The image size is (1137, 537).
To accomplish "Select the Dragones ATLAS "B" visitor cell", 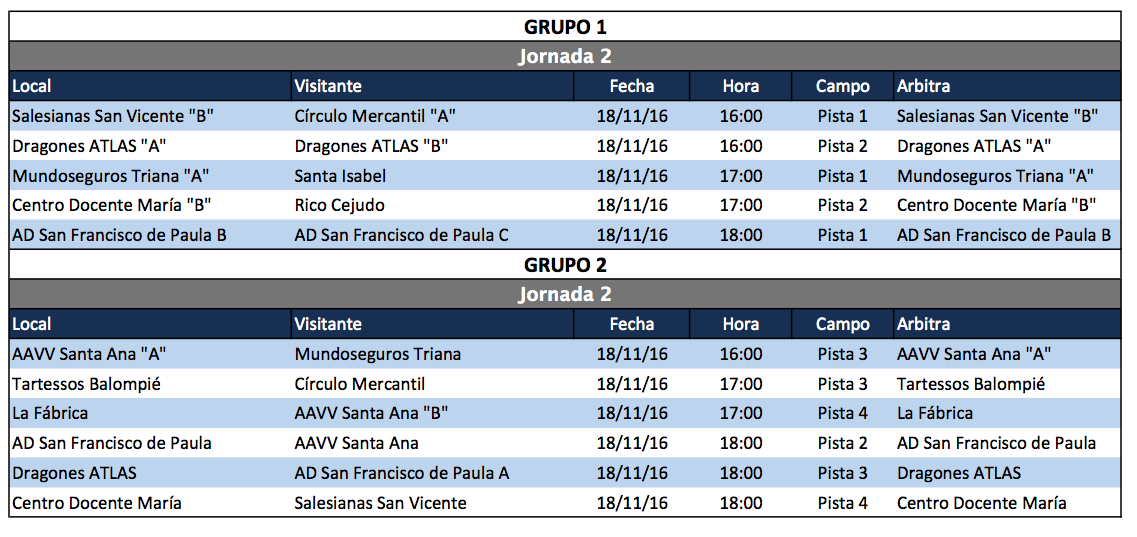I will click(371, 146).
